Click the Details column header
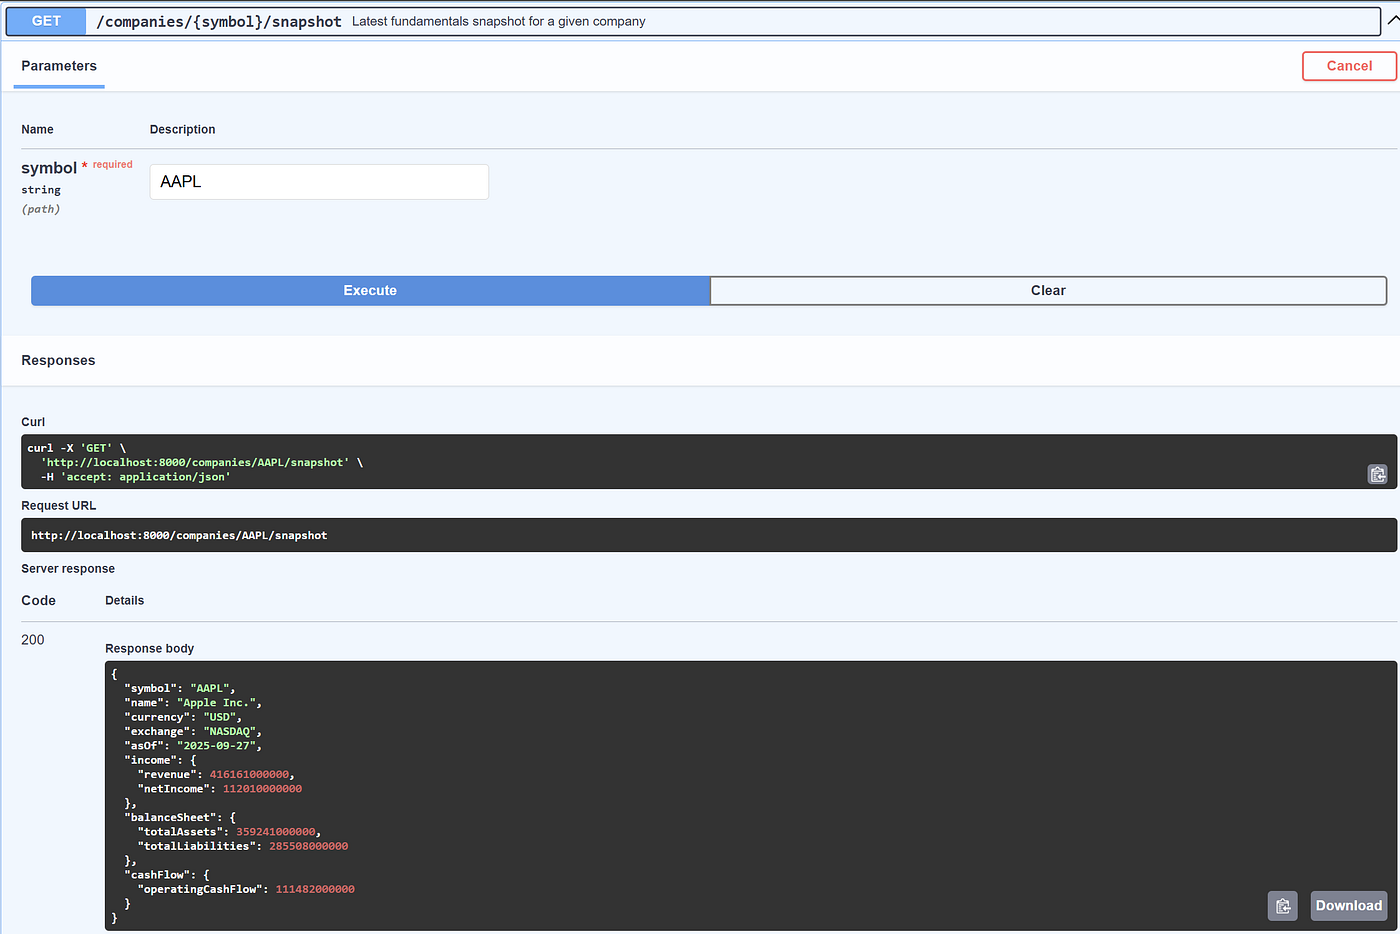This screenshot has height=934, width=1400. point(124,601)
